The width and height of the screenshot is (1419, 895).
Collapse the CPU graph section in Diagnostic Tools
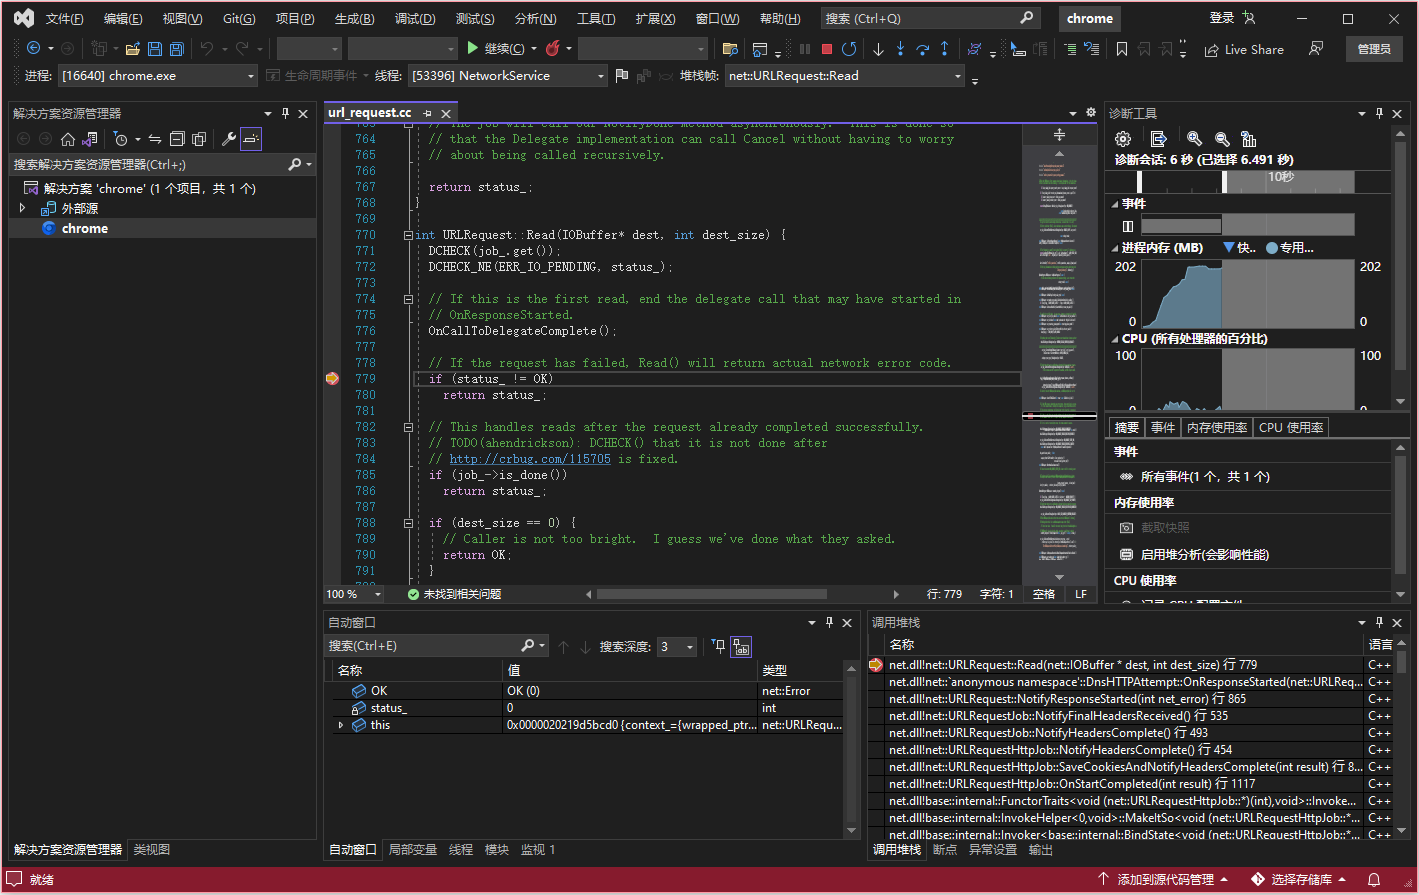coord(1115,339)
